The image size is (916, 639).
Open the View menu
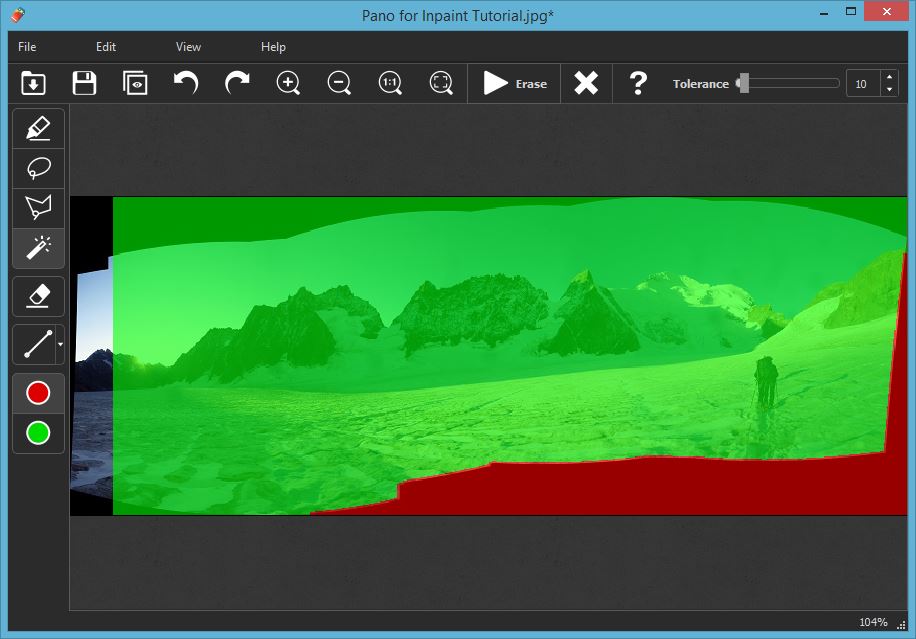[x=187, y=46]
